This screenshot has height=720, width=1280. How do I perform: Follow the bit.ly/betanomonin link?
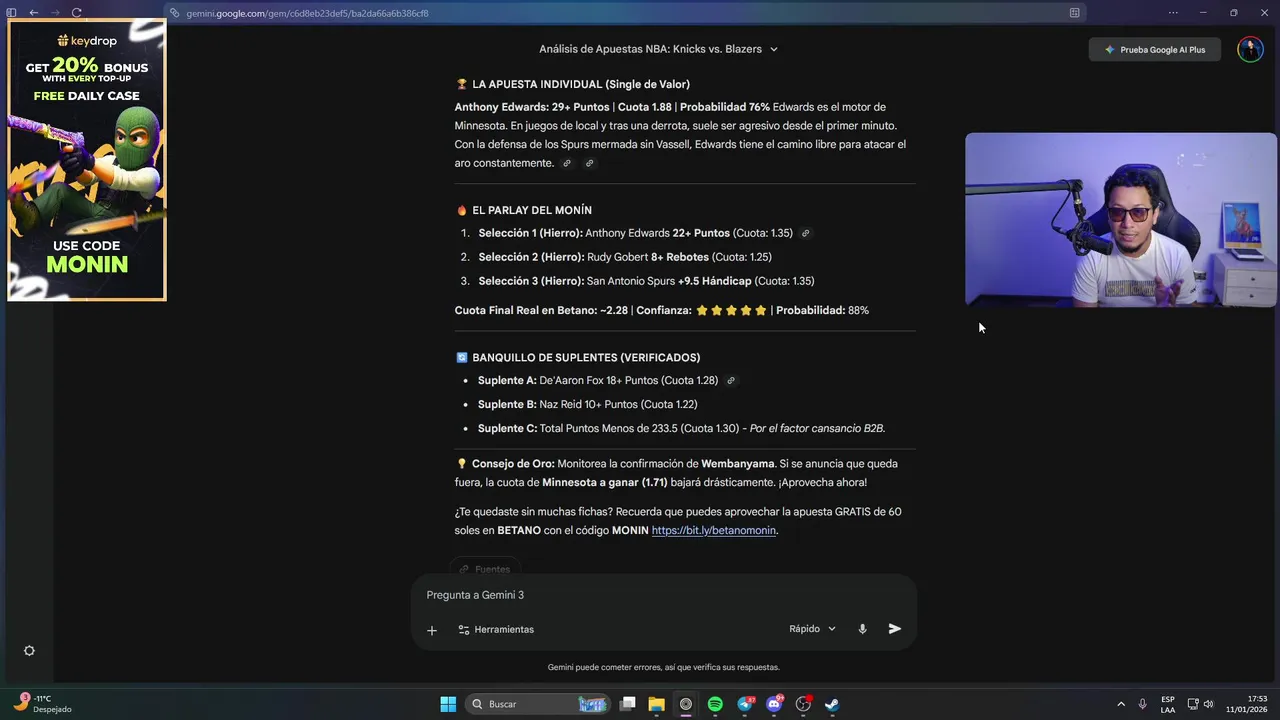pos(714,531)
